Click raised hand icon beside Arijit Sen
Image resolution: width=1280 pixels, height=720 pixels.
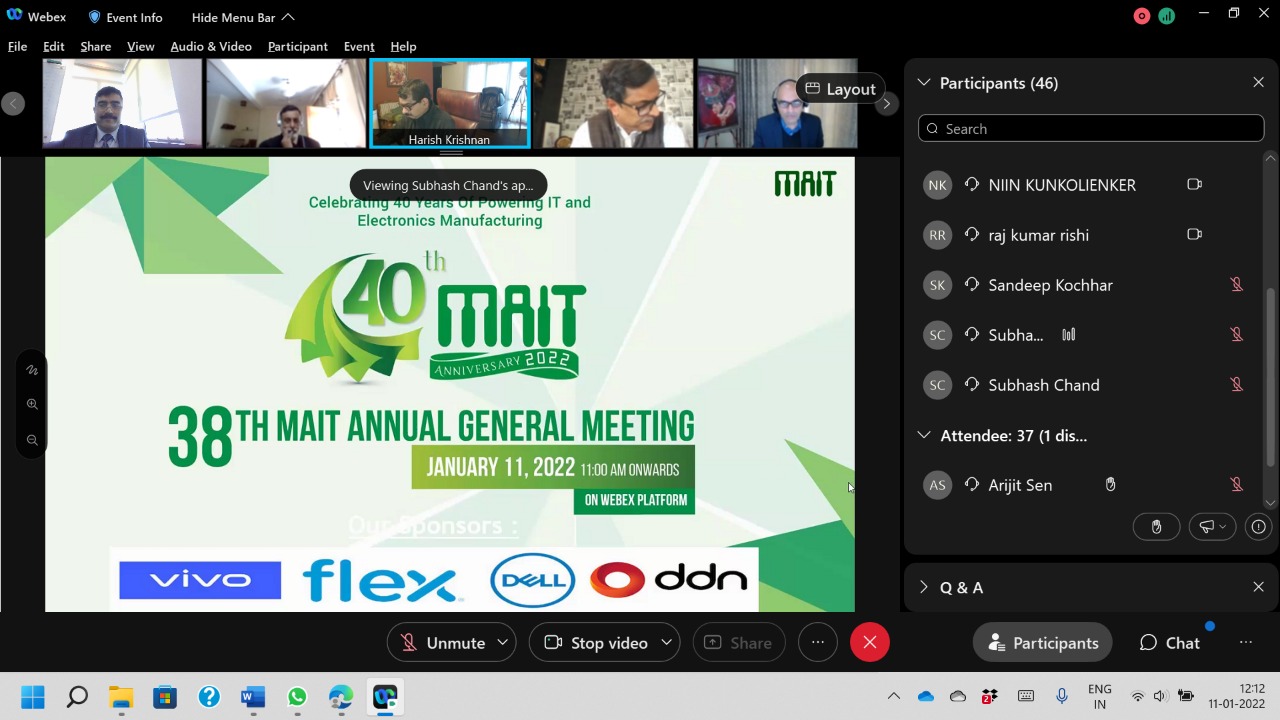coord(1110,484)
